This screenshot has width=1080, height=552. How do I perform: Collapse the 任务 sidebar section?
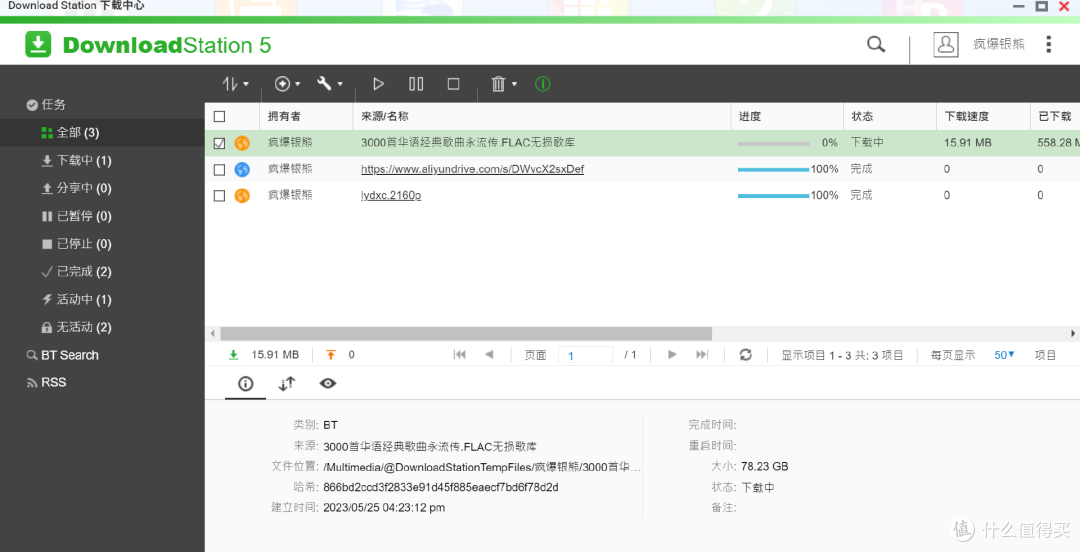point(46,105)
